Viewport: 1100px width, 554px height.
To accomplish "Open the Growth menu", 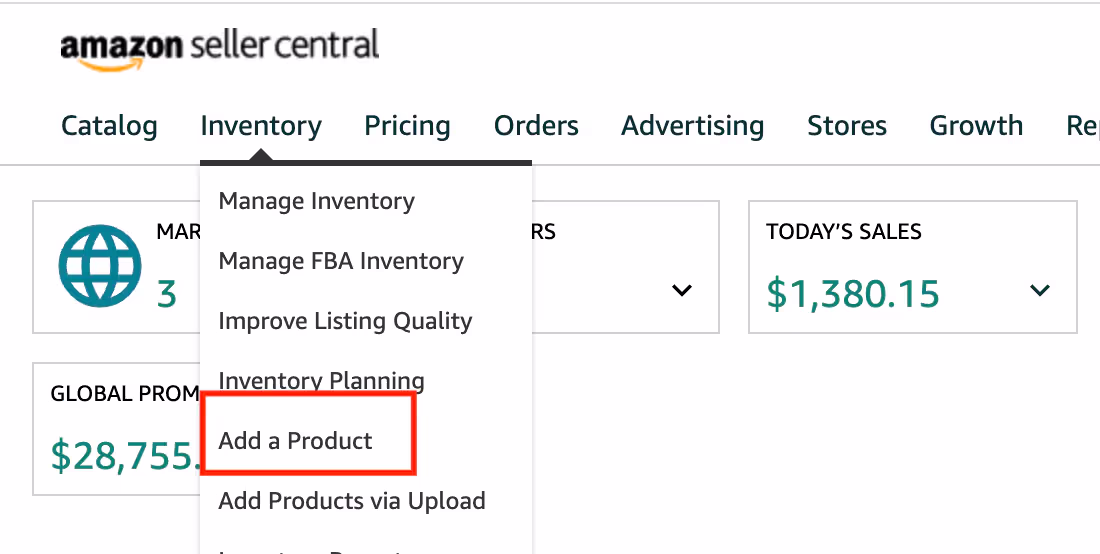I will (x=977, y=126).
